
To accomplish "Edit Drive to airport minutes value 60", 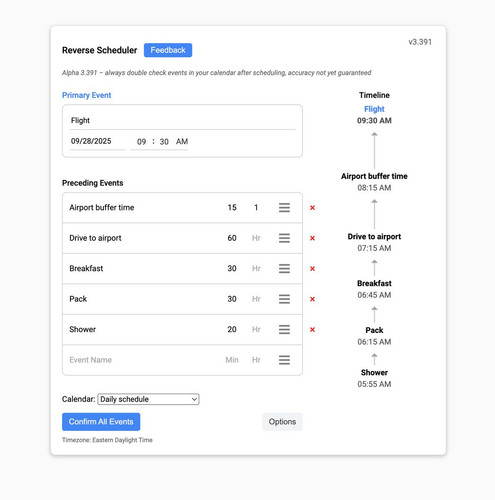I will (x=232, y=238).
